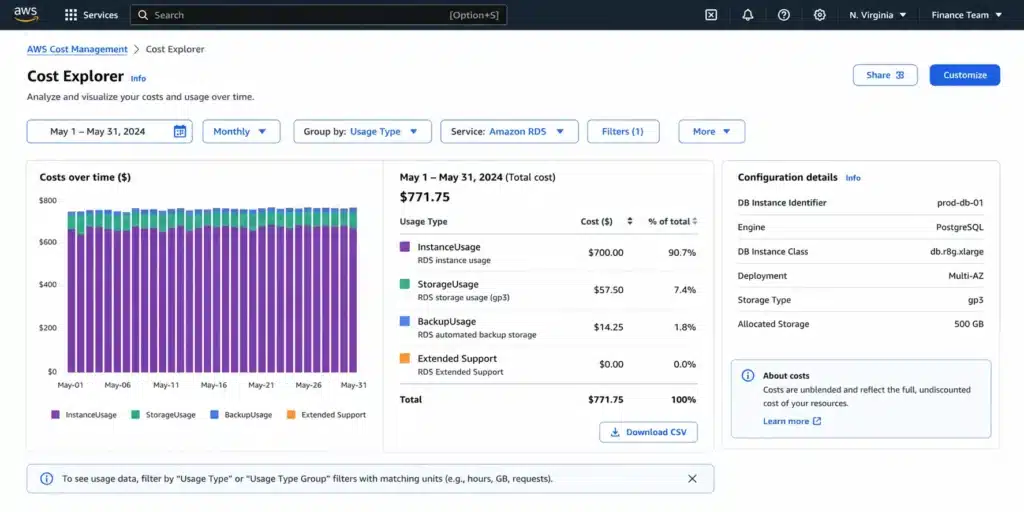Click the Usage Type column header
The height and width of the screenshot is (512, 1024).
pyautogui.click(x=423, y=221)
